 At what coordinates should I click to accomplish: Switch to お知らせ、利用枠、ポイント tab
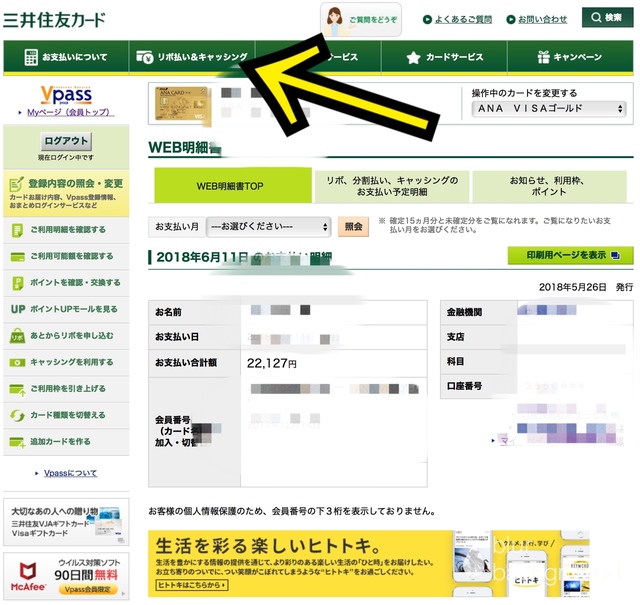549,186
